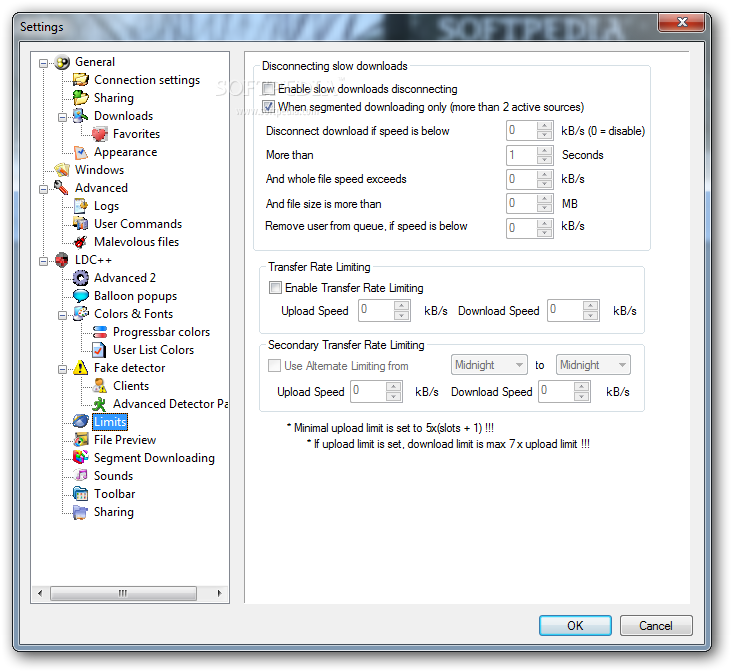Click tree scrollbar left arrow
The height and width of the screenshot is (672, 732).
pos(40,594)
